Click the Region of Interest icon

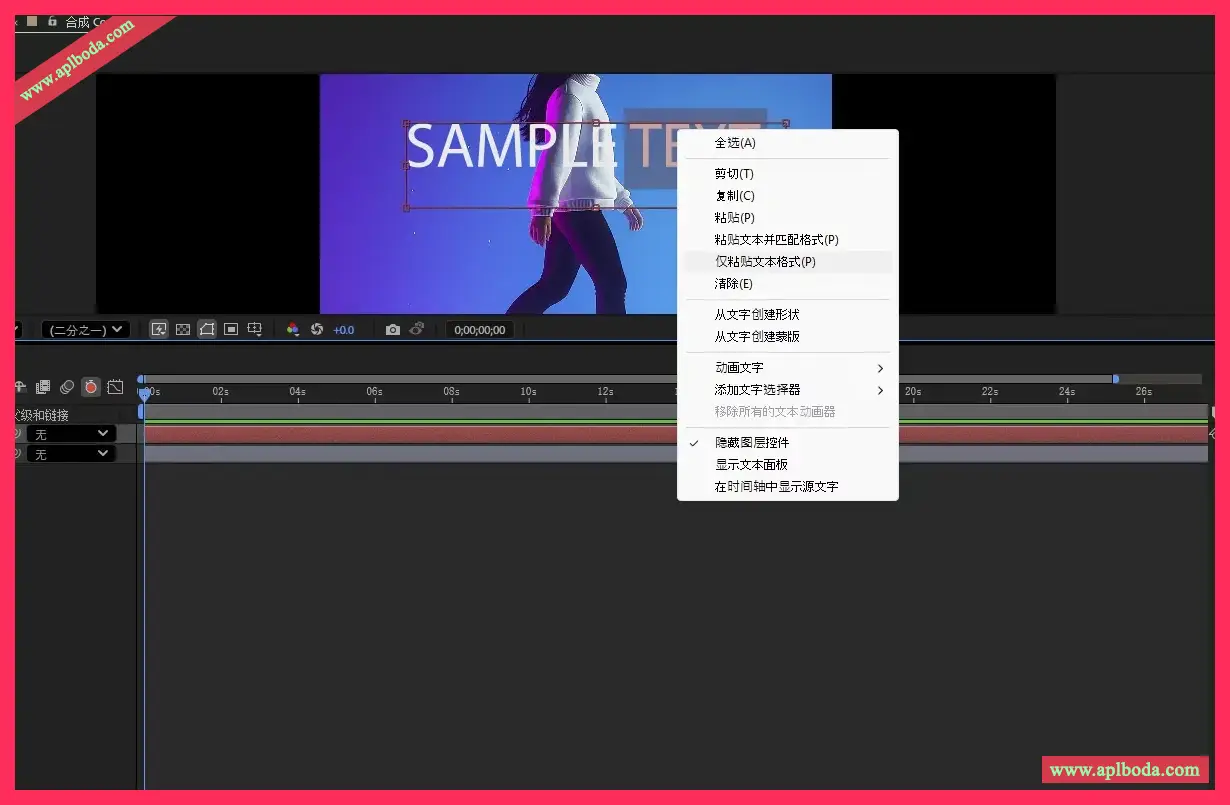point(231,329)
